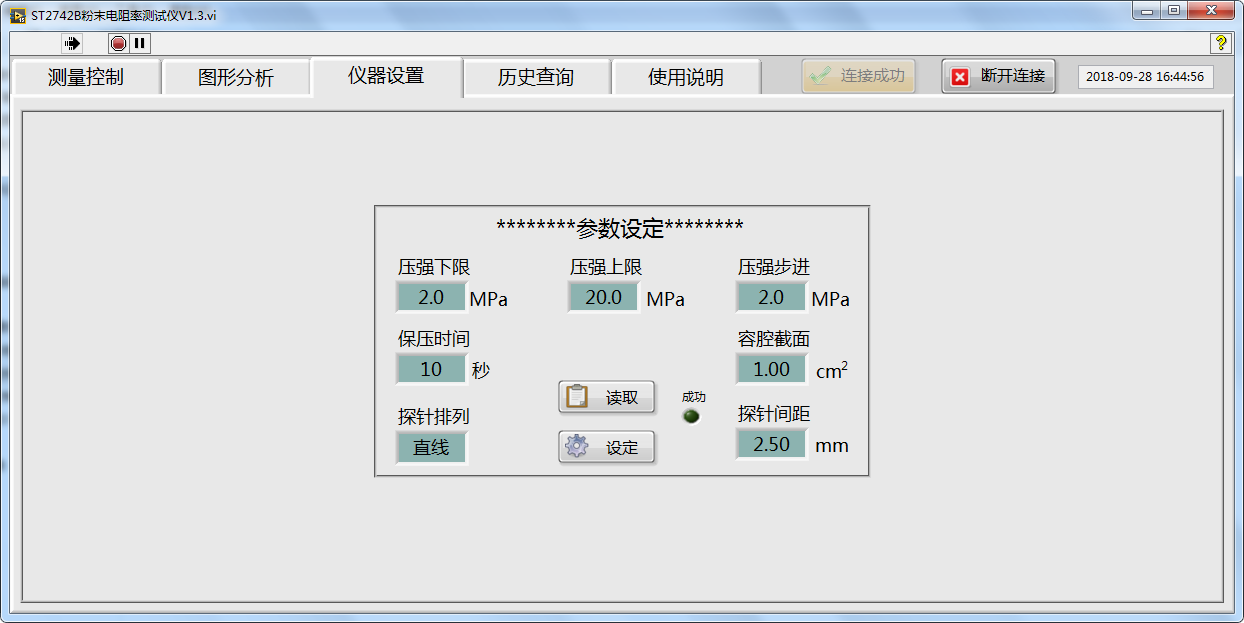Image resolution: width=1244 pixels, height=623 pixels.
Task: Open the 使用说明 tab
Action: (x=686, y=77)
